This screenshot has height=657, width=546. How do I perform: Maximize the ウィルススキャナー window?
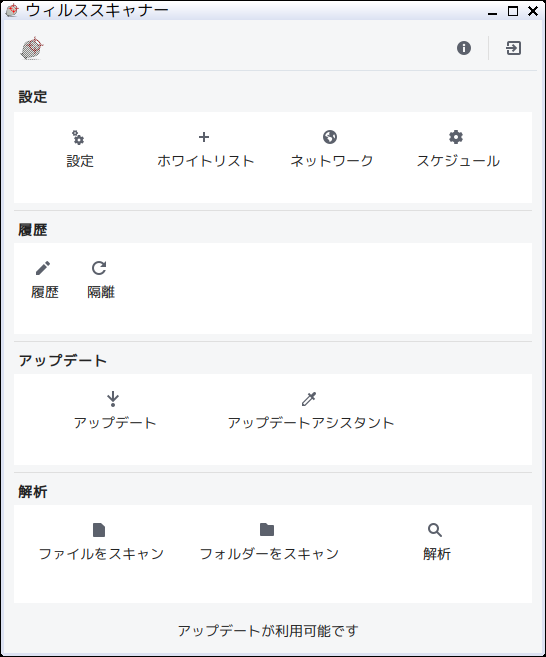coord(513,11)
